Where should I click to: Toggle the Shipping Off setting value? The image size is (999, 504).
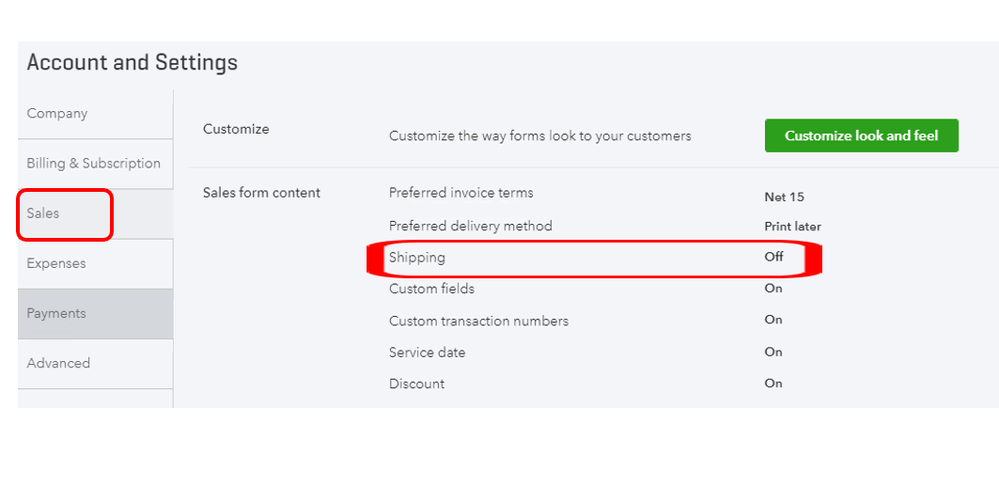pyautogui.click(x=774, y=257)
